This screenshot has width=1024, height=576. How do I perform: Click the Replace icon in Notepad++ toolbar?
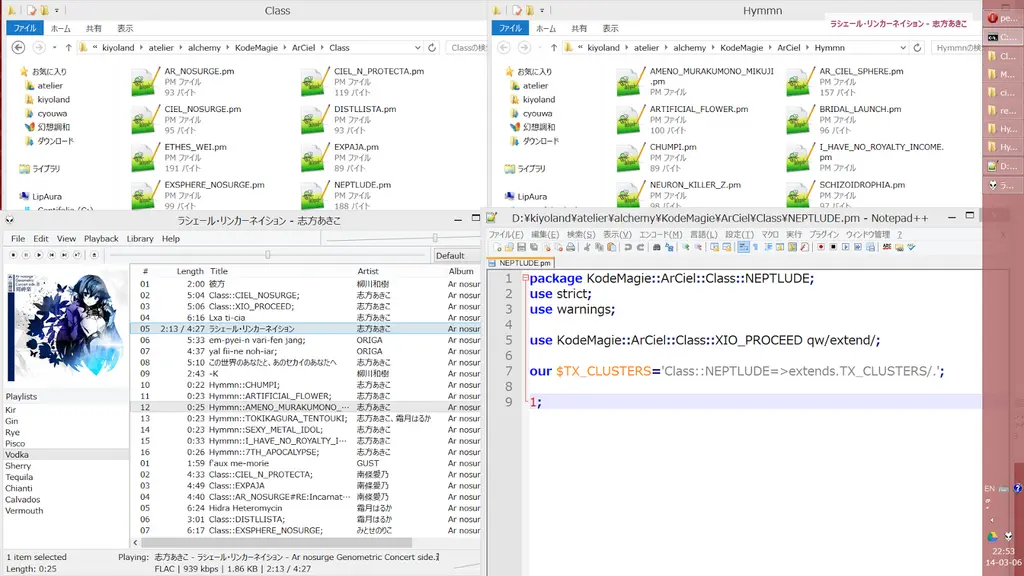coord(669,248)
